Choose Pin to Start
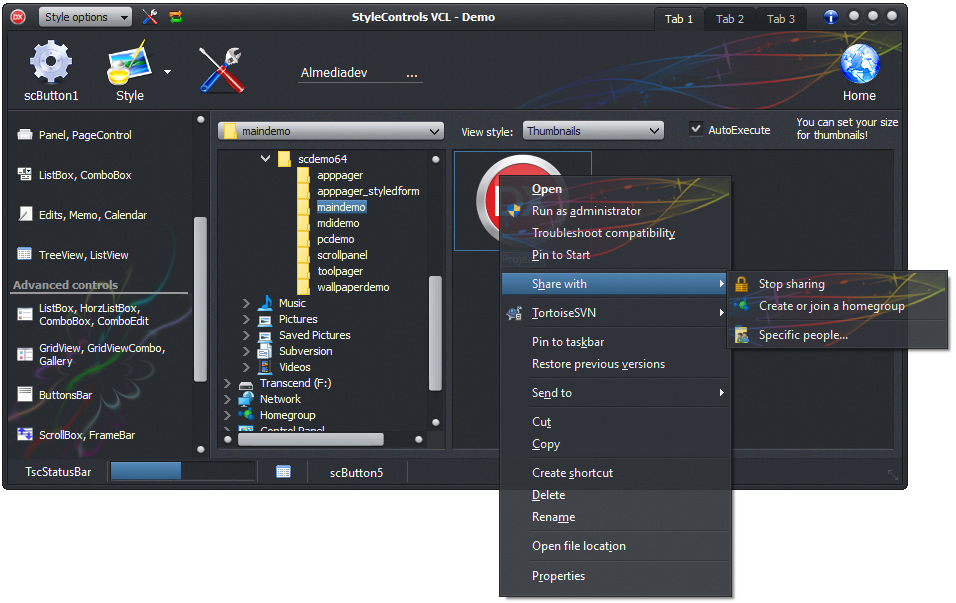The height and width of the screenshot is (603, 956). click(616, 255)
